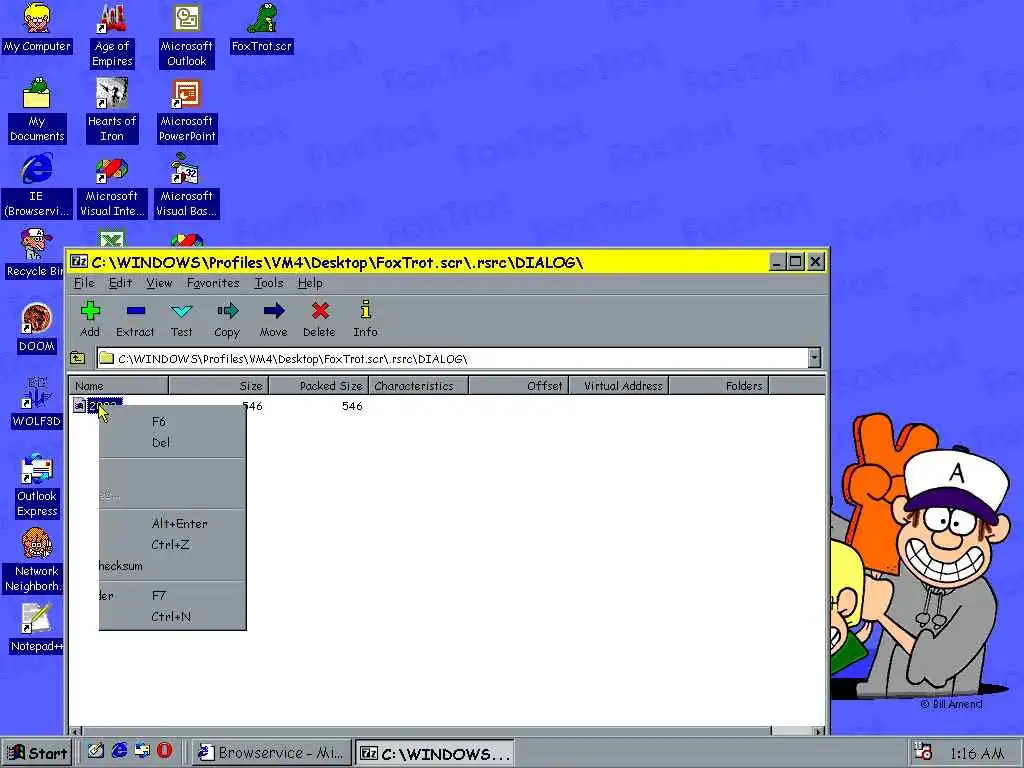
Task: Click horizontal scrollbar left arrow
Action: (x=75, y=730)
